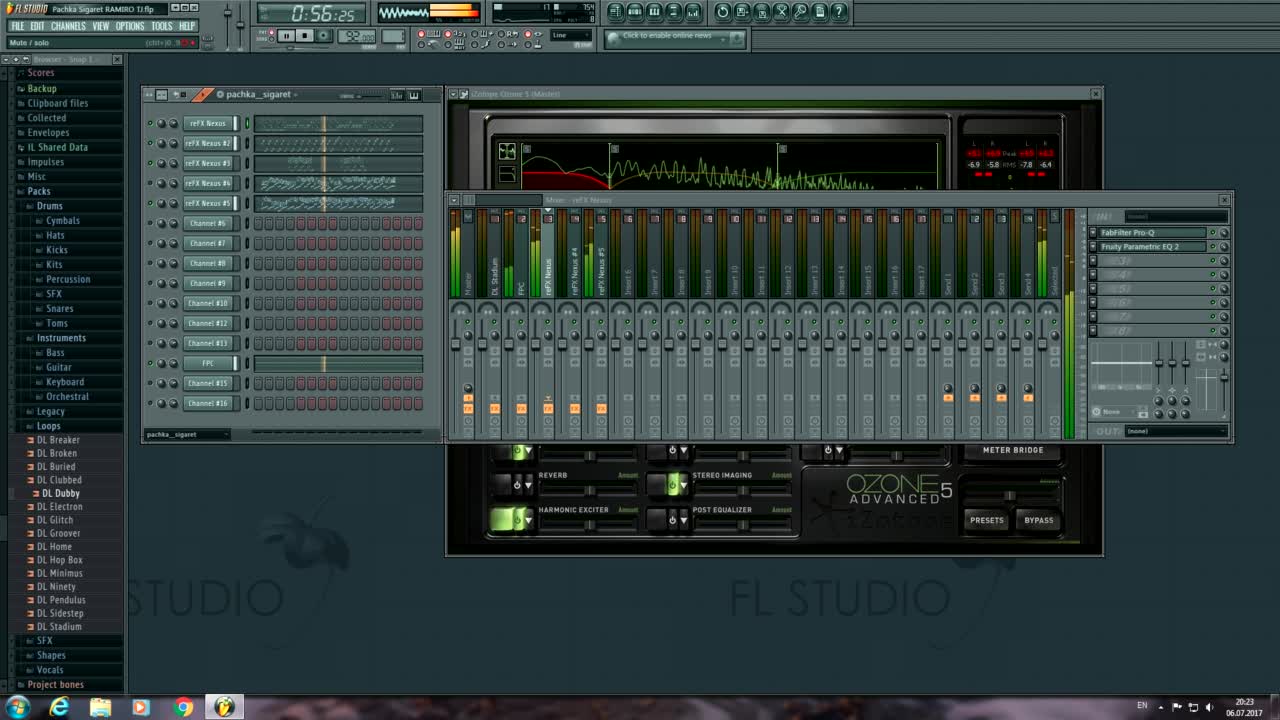Collapse the Loops subfolder
Image resolution: width=1280 pixels, height=720 pixels.
click(x=48, y=426)
